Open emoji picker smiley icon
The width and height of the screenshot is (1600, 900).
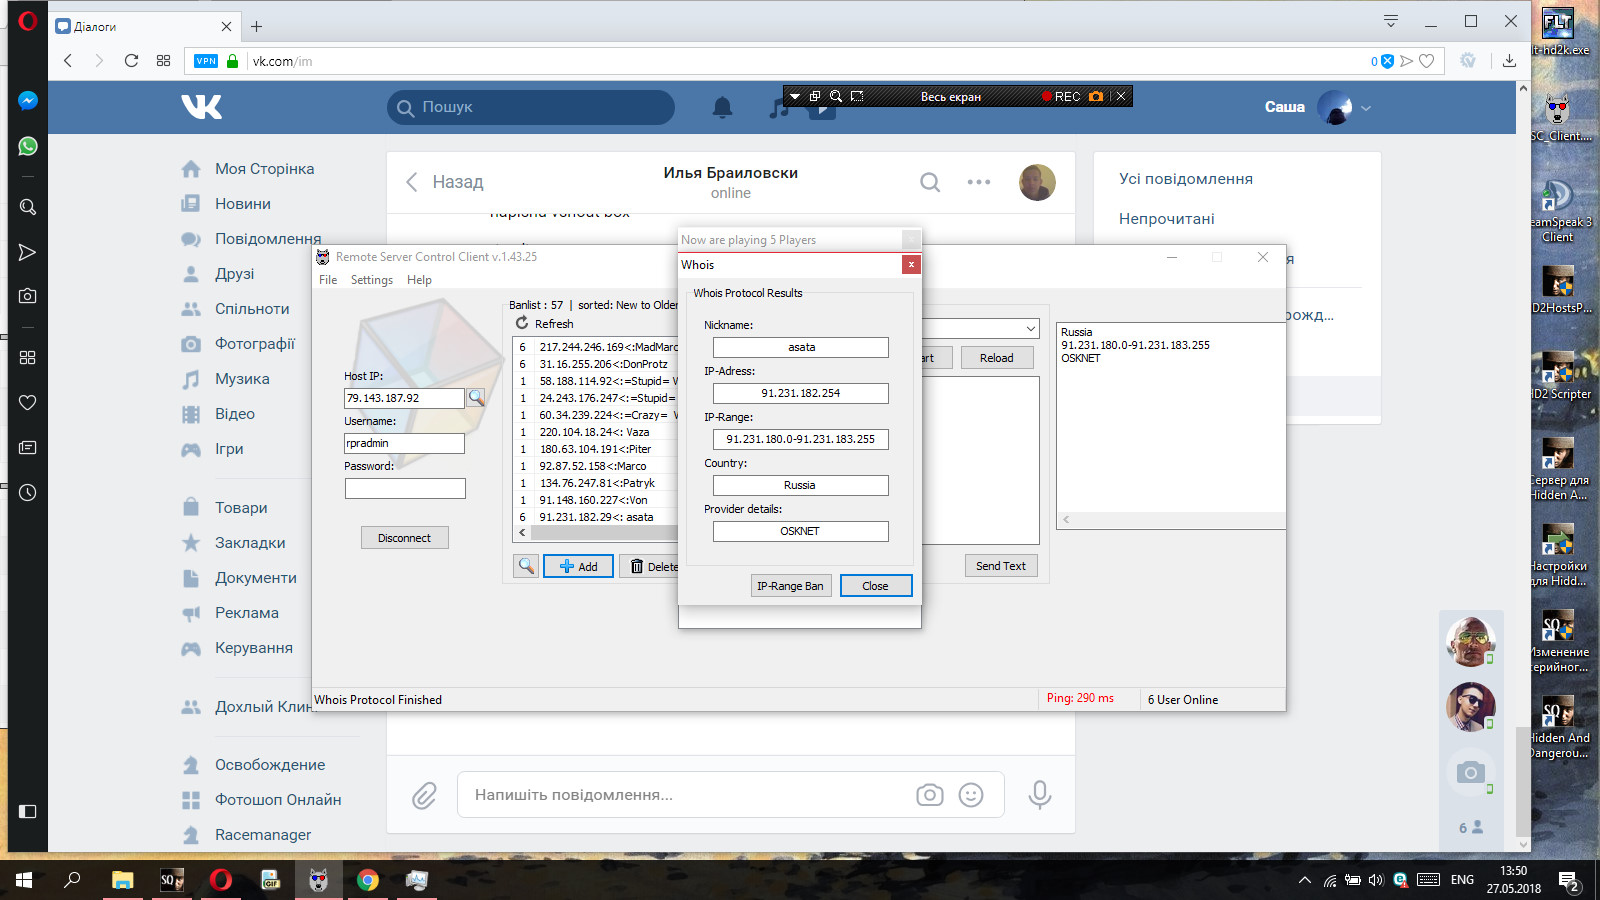pyautogui.click(x=970, y=794)
